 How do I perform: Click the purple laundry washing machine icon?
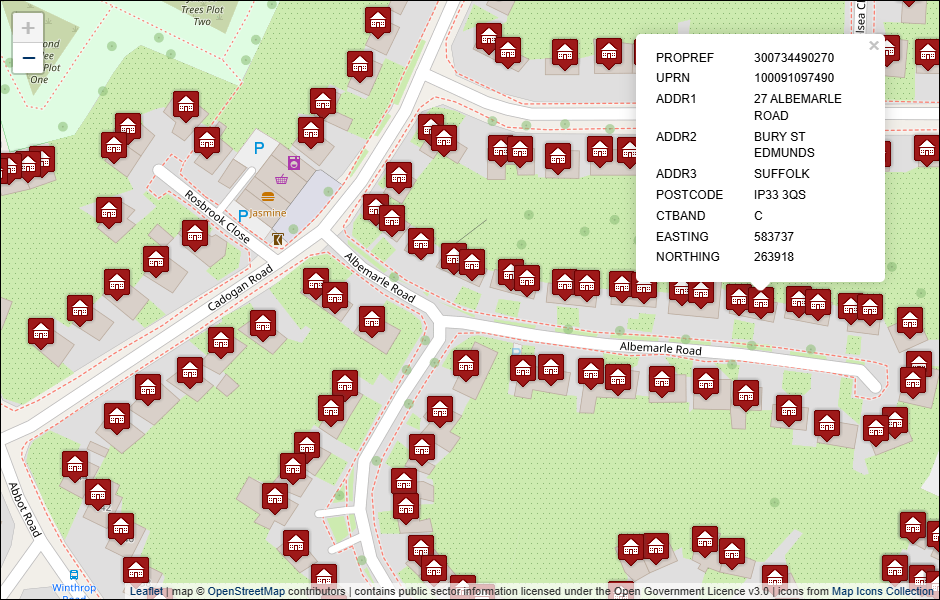[x=294, y=162]
